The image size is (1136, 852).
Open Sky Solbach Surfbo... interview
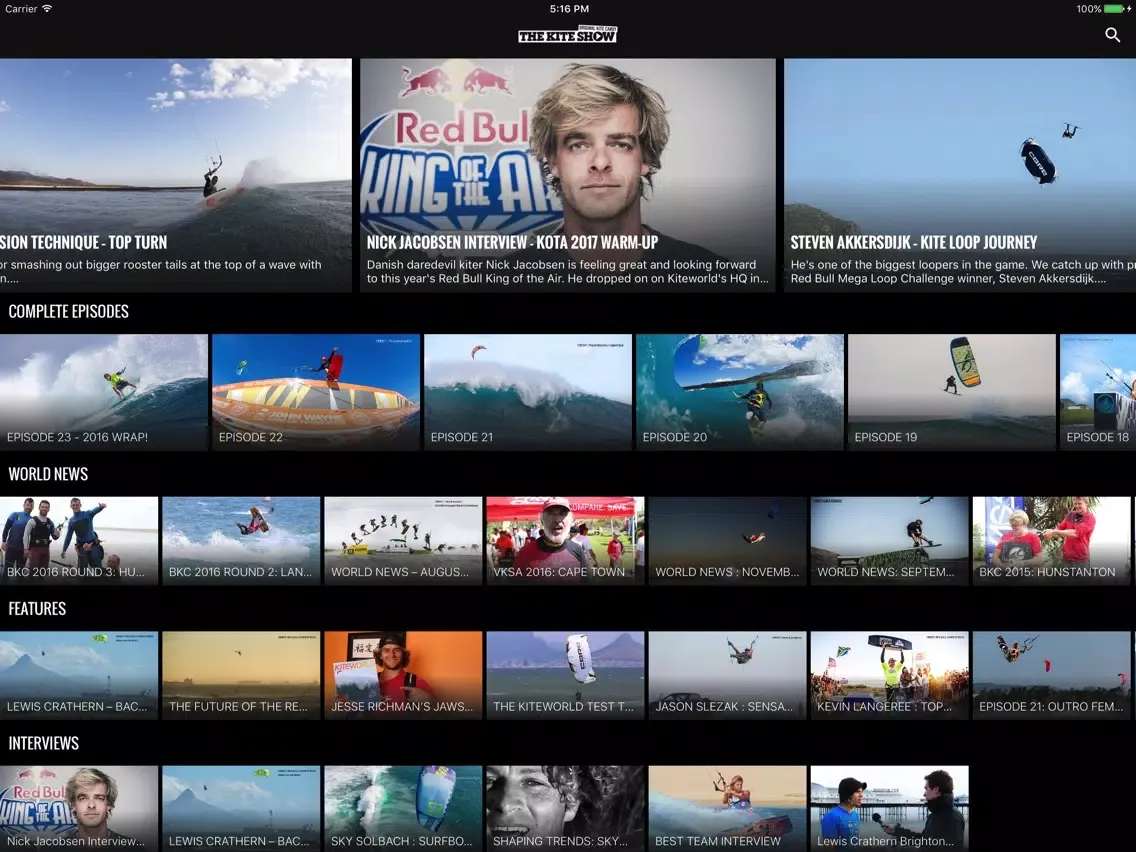[x=403, y=809]
